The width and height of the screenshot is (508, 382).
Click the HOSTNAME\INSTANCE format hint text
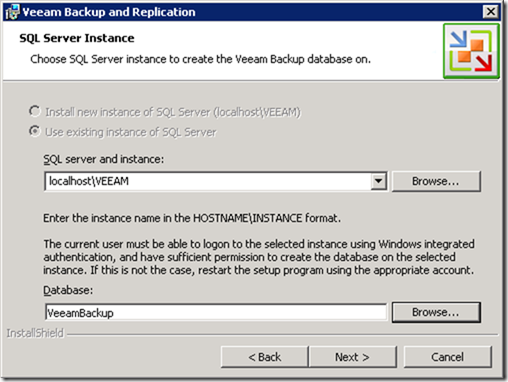[192, 218]
